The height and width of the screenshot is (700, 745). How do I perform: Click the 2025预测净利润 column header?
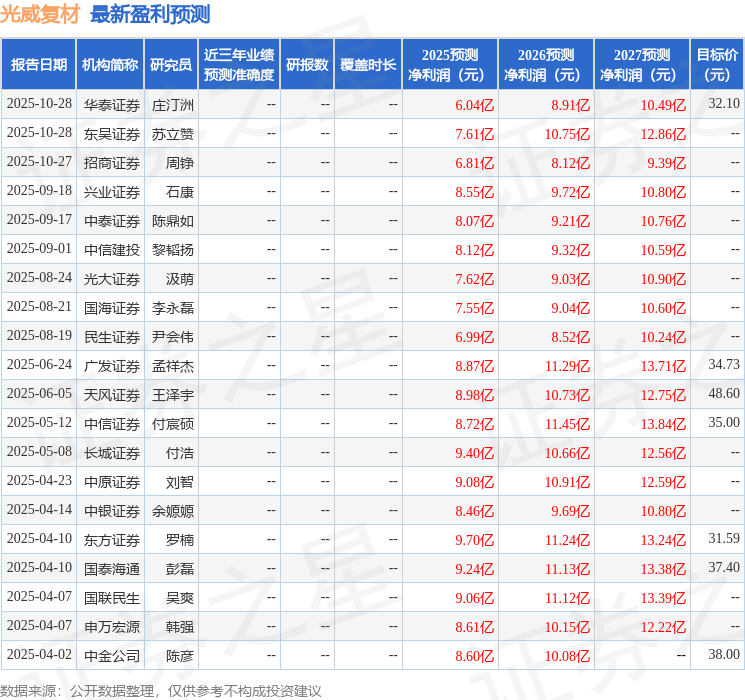(x=450, y=64)
